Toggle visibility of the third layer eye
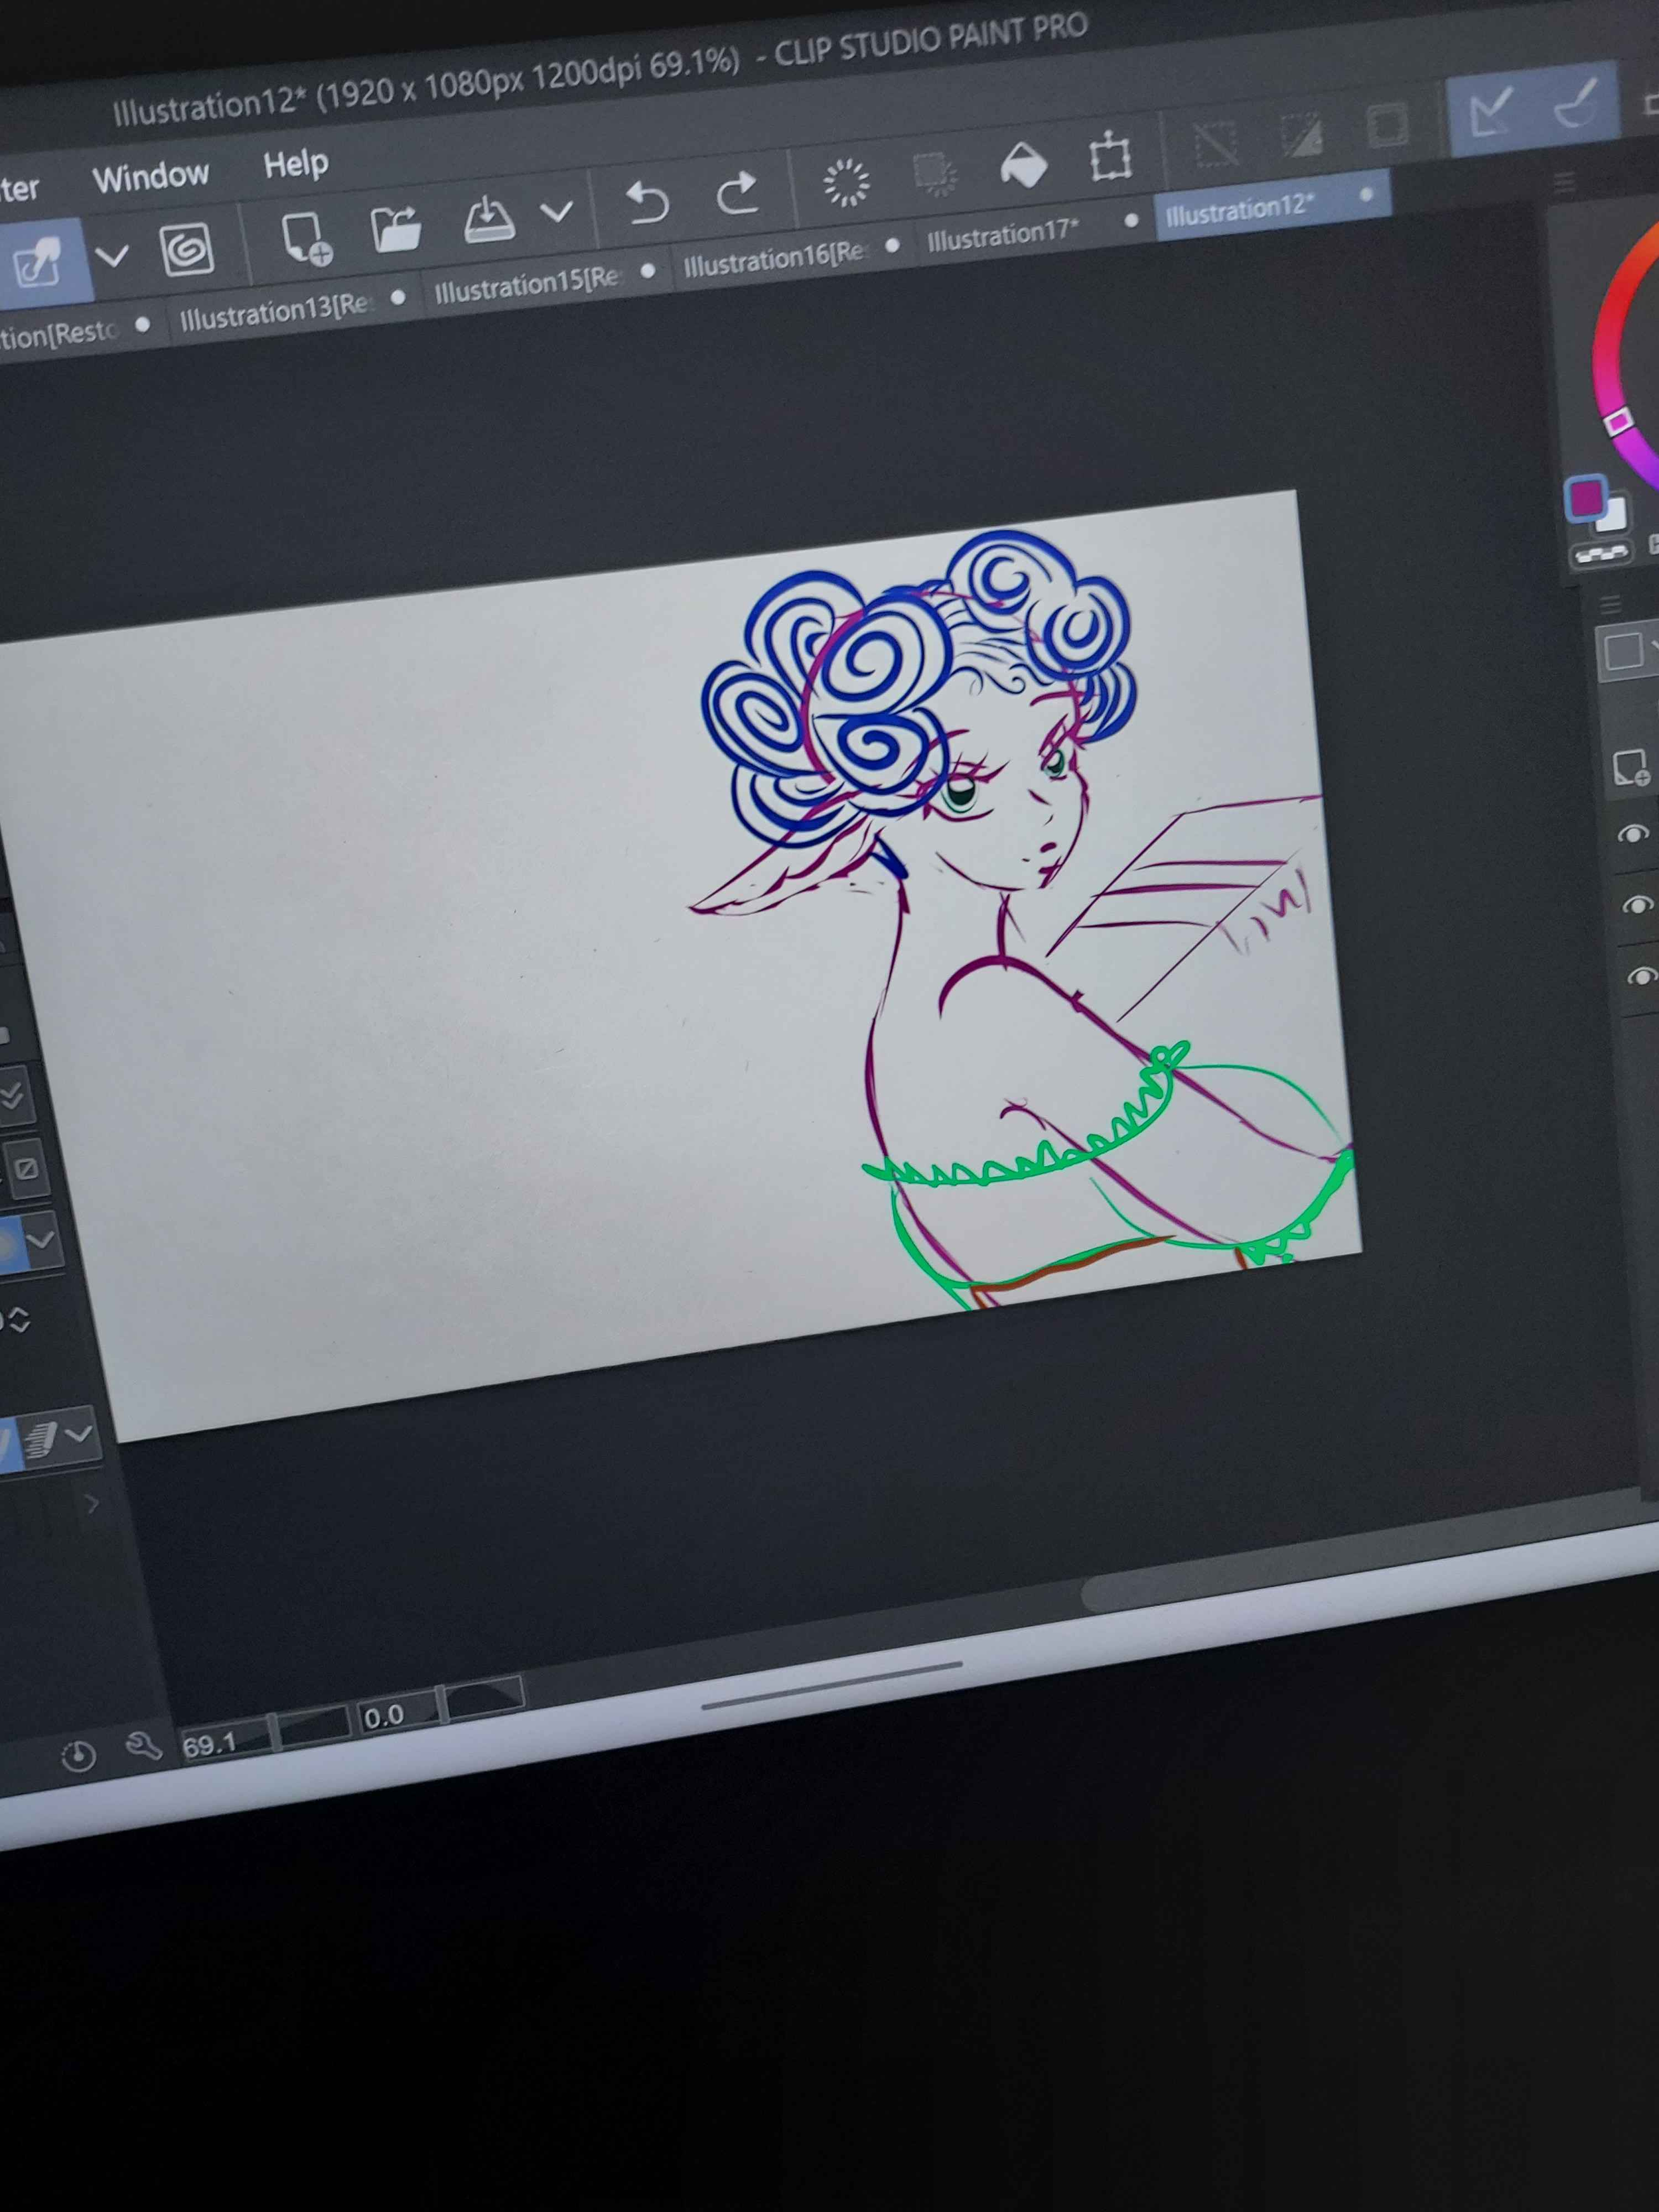Screen dimensions: 1659x2212 point(1641,976)
